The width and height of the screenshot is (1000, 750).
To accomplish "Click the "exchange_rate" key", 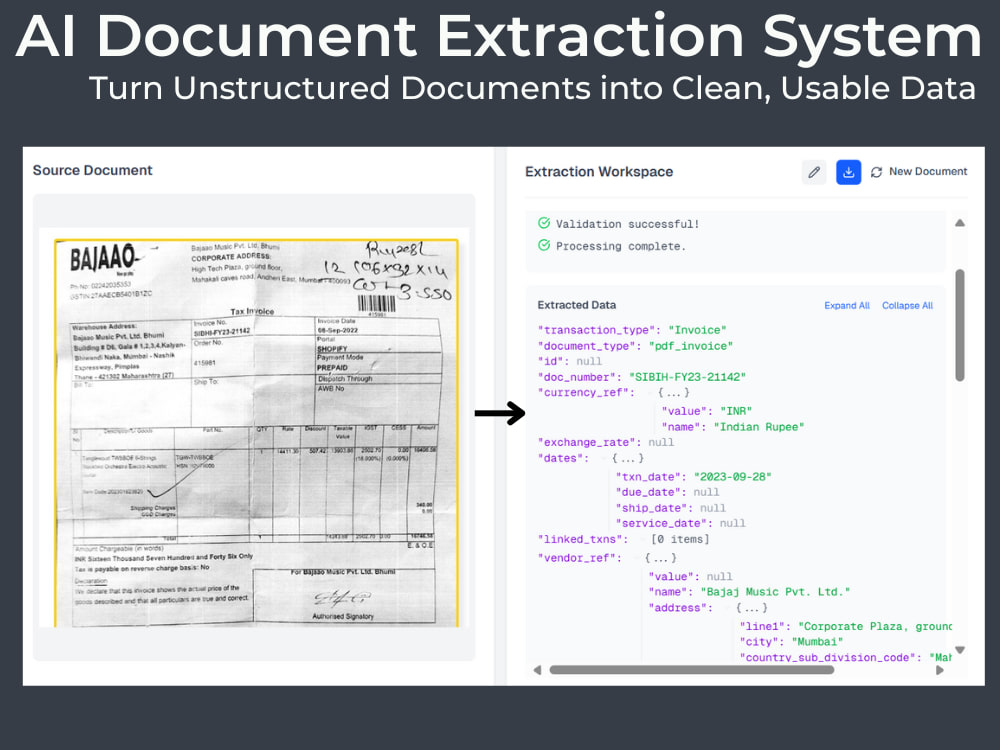I will click(x=589, y=442).
